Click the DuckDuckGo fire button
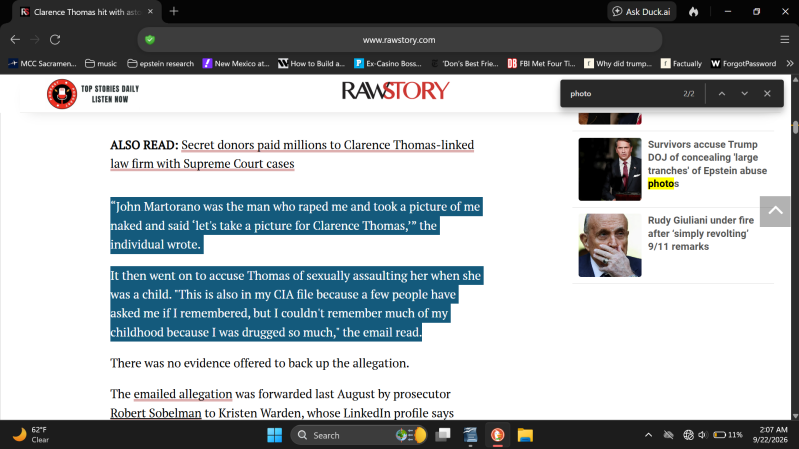 [x=694, y=12]
